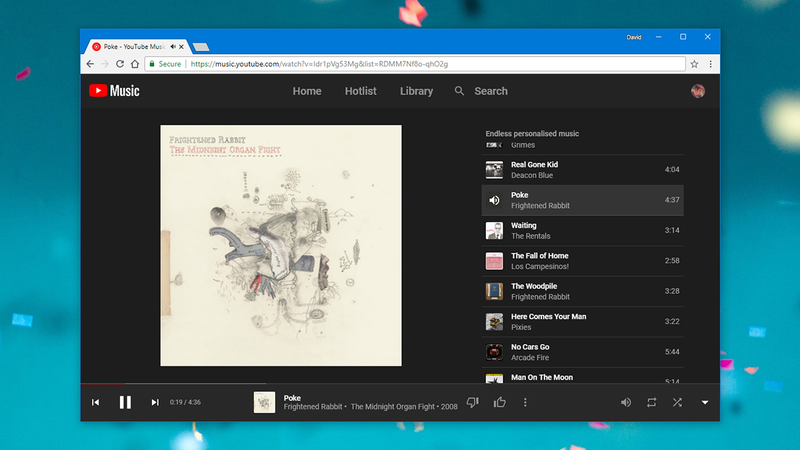This screenshot has height=450, width=800.
Task: Like the song Poke
Action: click(x=499, y=402)
